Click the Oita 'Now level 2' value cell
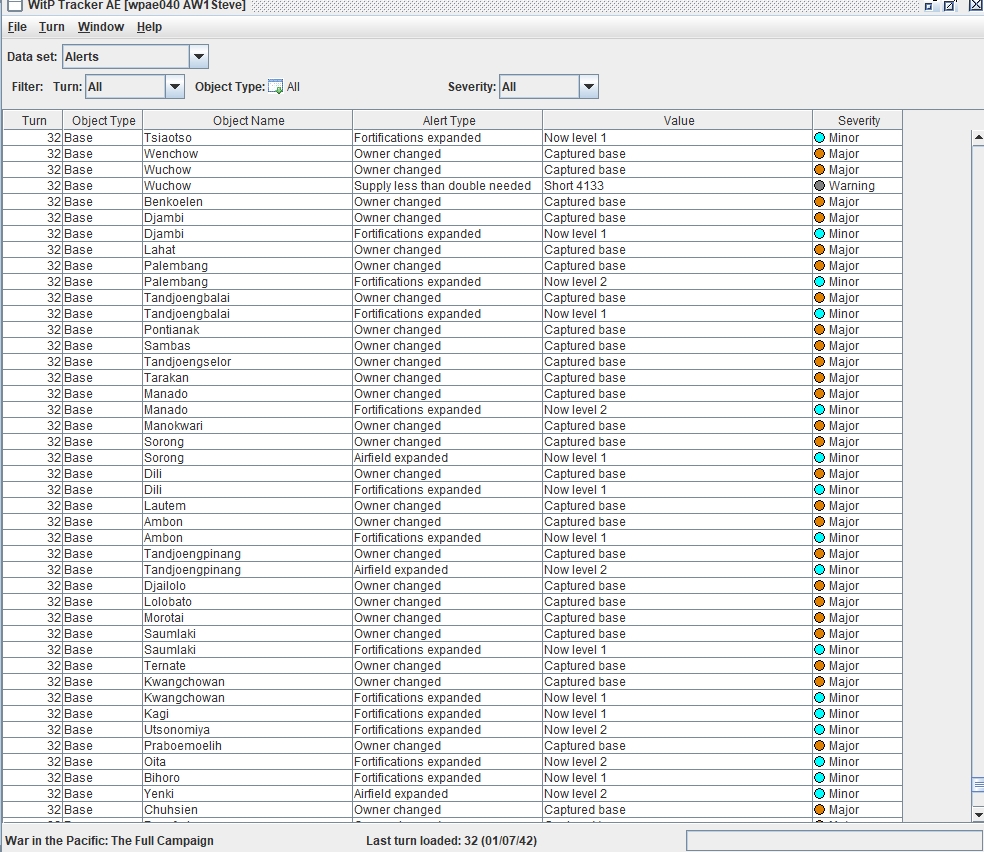 [678, 762]
